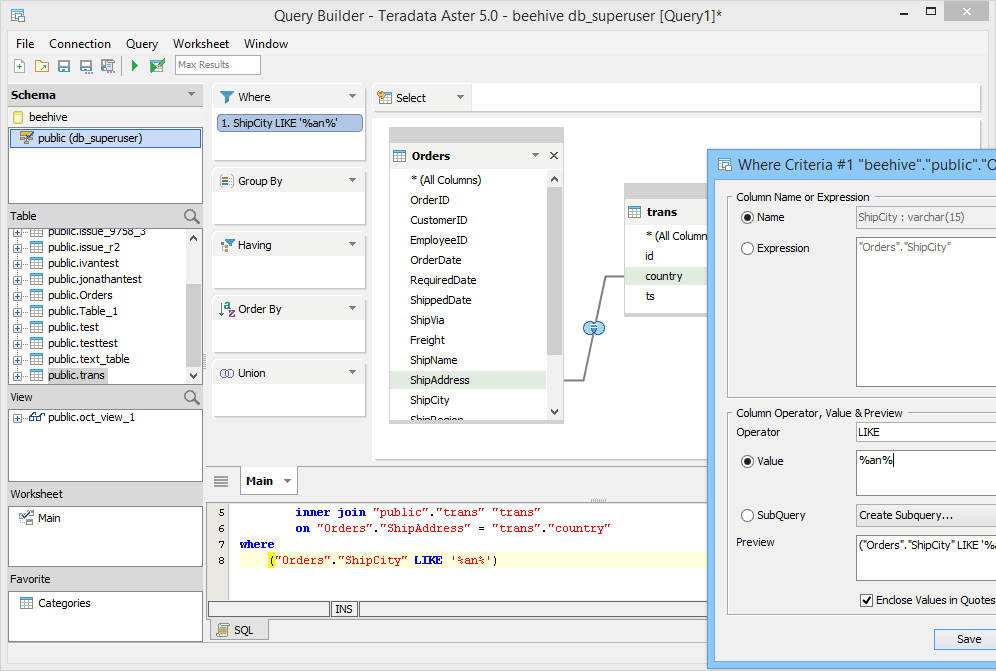Open the File menu
The height and width of the screenshot is (671, 996).
(x=25, y=44)
